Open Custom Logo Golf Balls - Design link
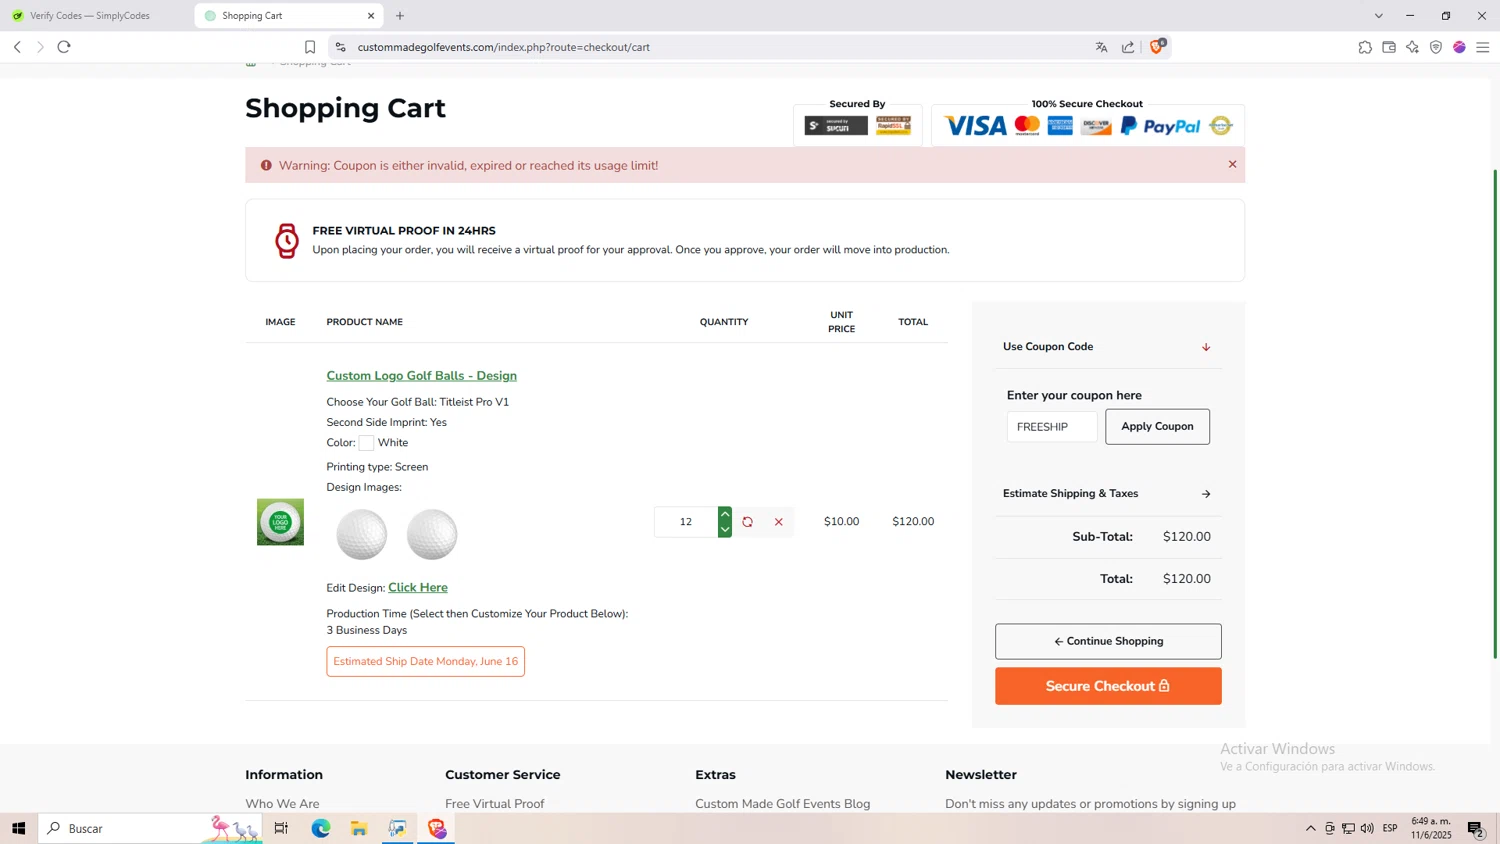1500x844 pixels. (x=421, y=376)
